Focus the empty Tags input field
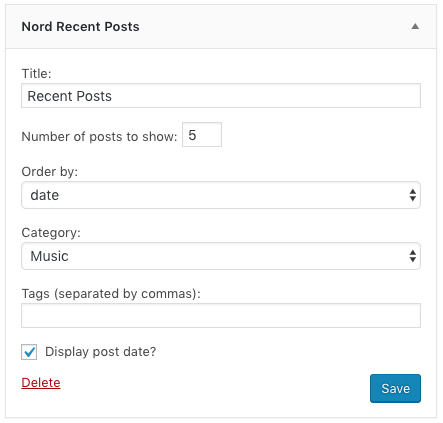443x423 pixels. (x=221, y=315)
